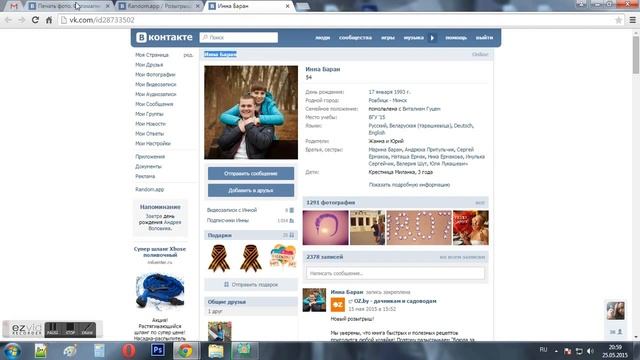Click the volume speaker tray icon
The image size is (640, 360).
(590, 351)
